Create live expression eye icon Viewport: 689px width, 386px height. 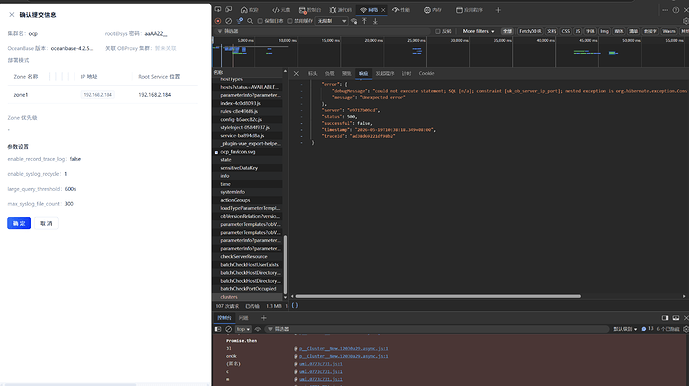click(258, 329)
